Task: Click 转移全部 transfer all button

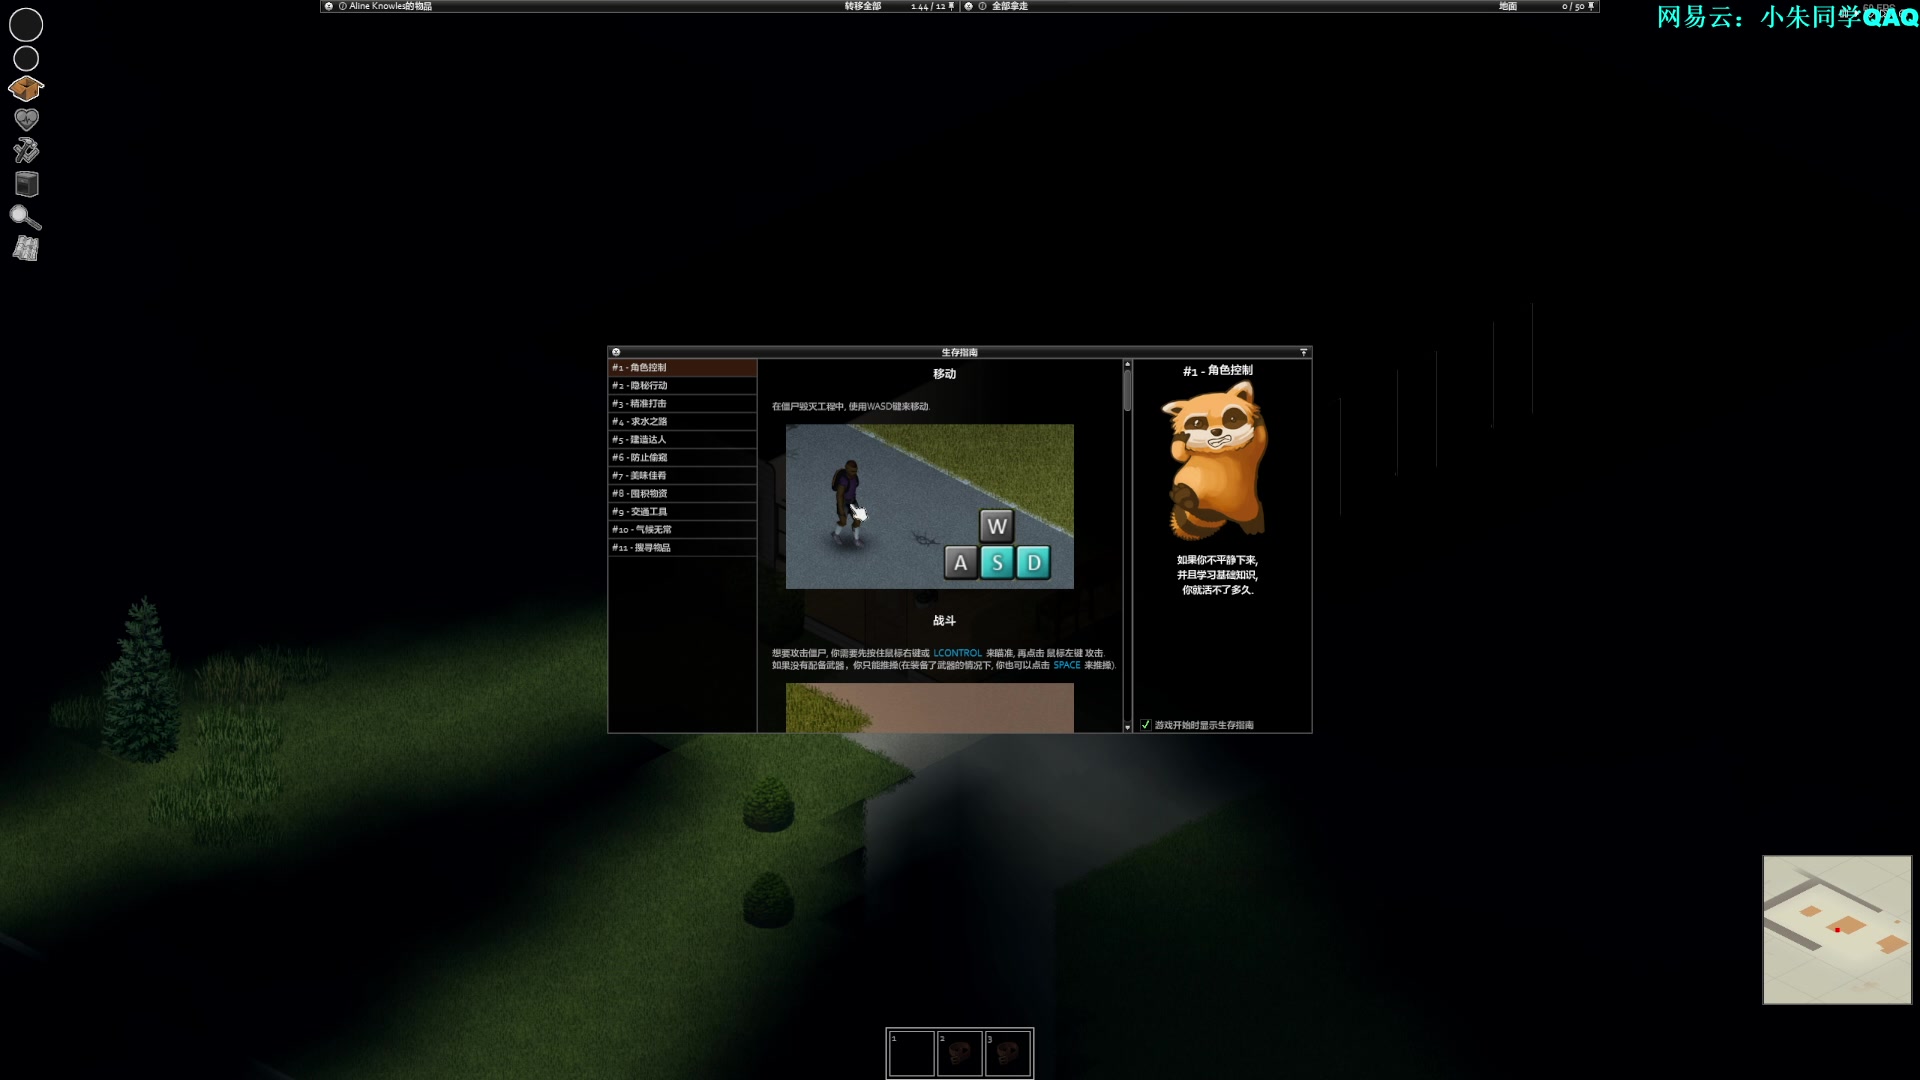Action: click(x=863, y=6)
